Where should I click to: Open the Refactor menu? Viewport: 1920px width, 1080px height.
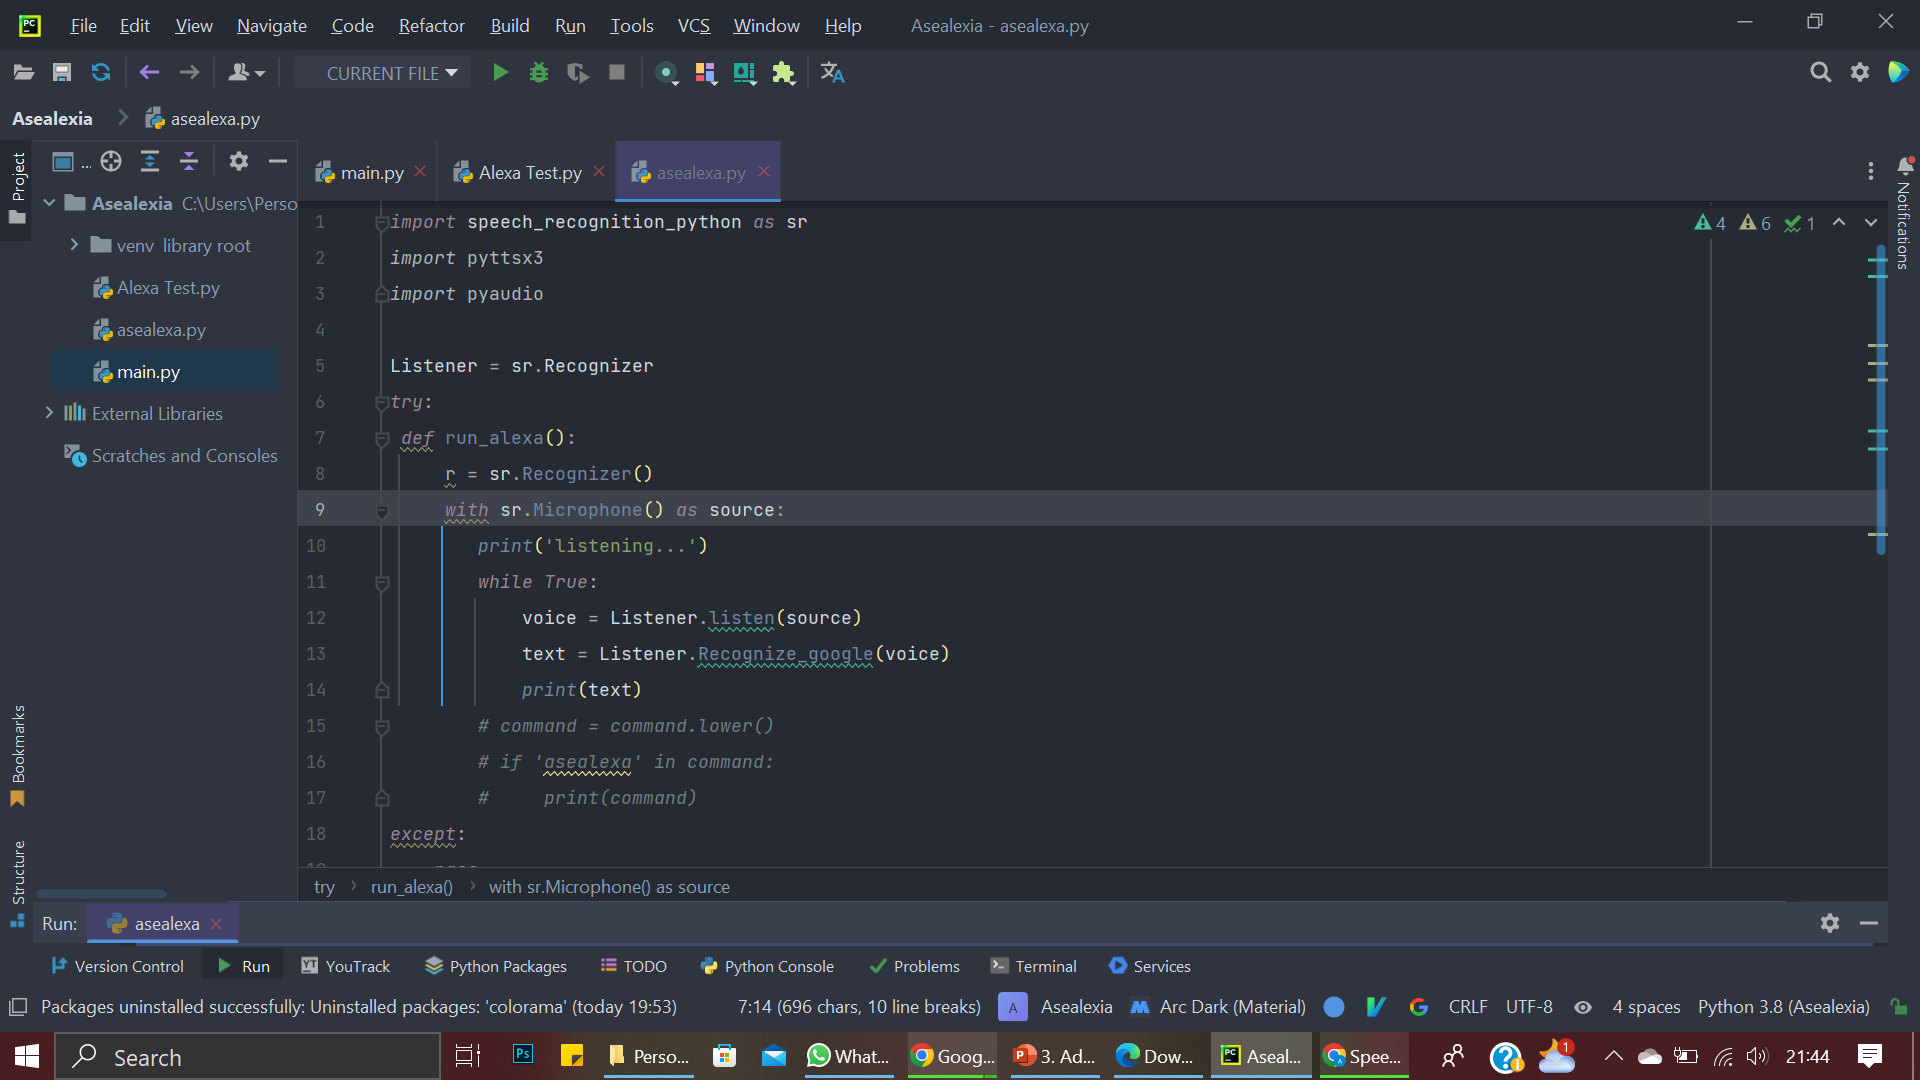(431, 25)
